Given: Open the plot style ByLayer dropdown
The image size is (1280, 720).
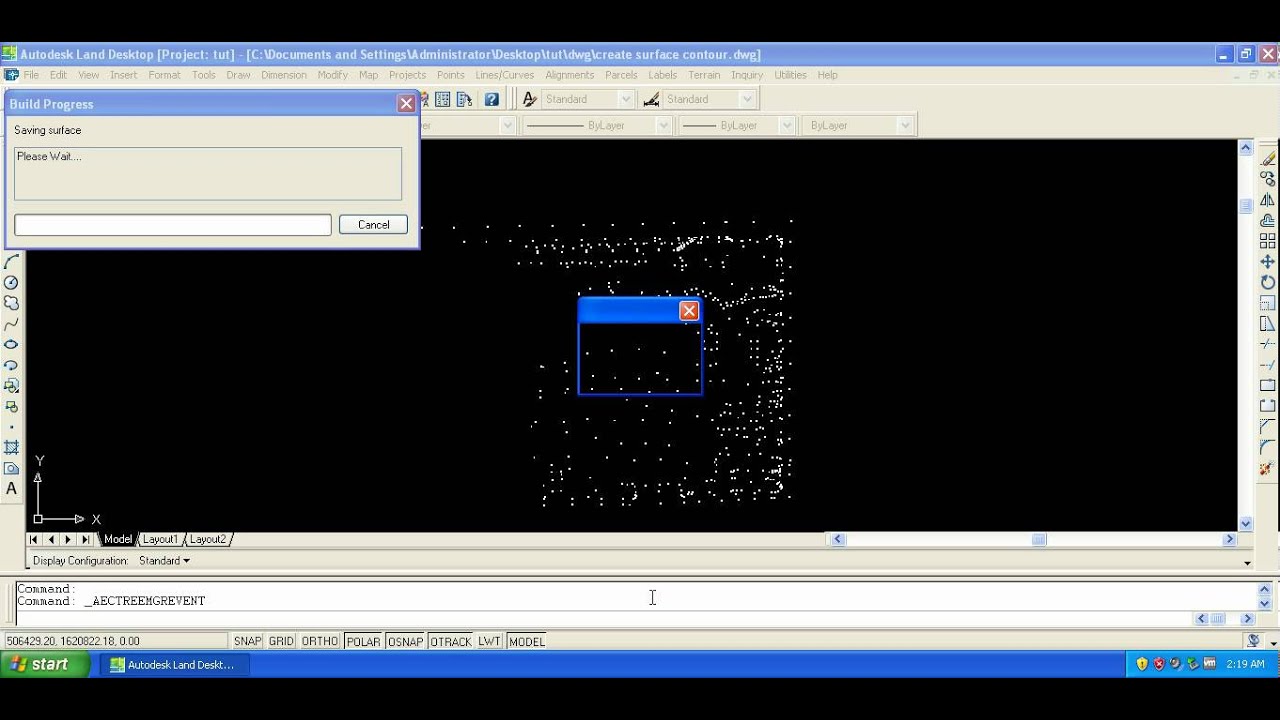Looking at the screenshot, I should click(905, 125).
